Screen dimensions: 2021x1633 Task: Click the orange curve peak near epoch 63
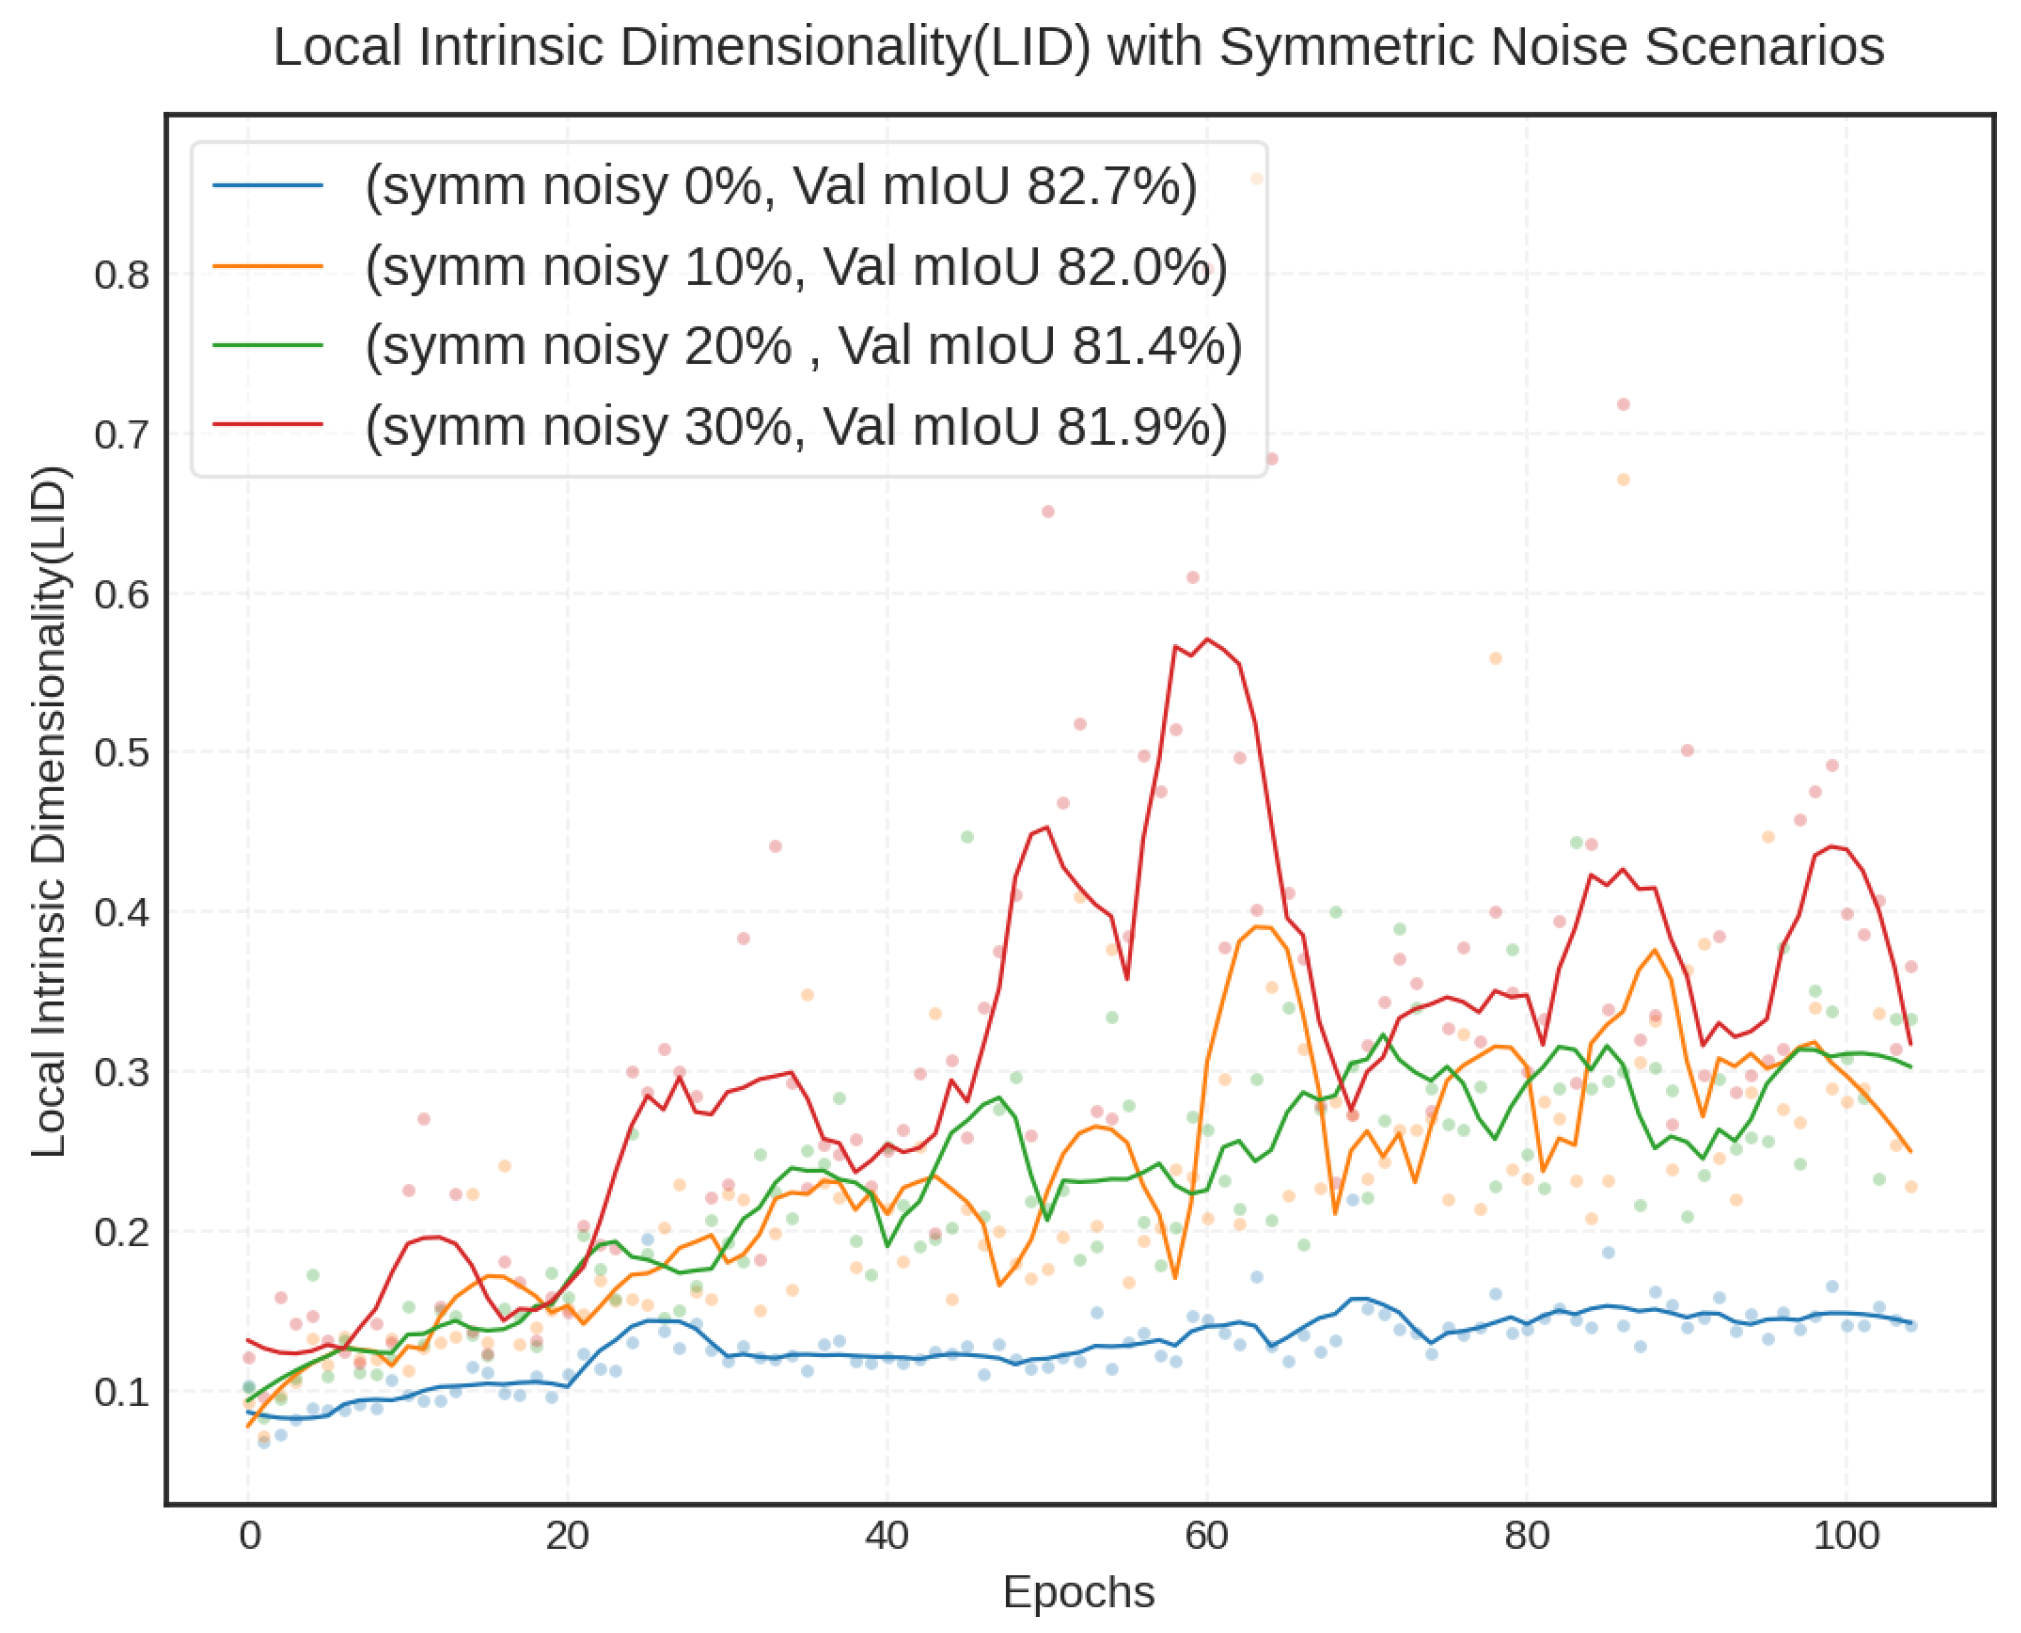(1260, 927)
